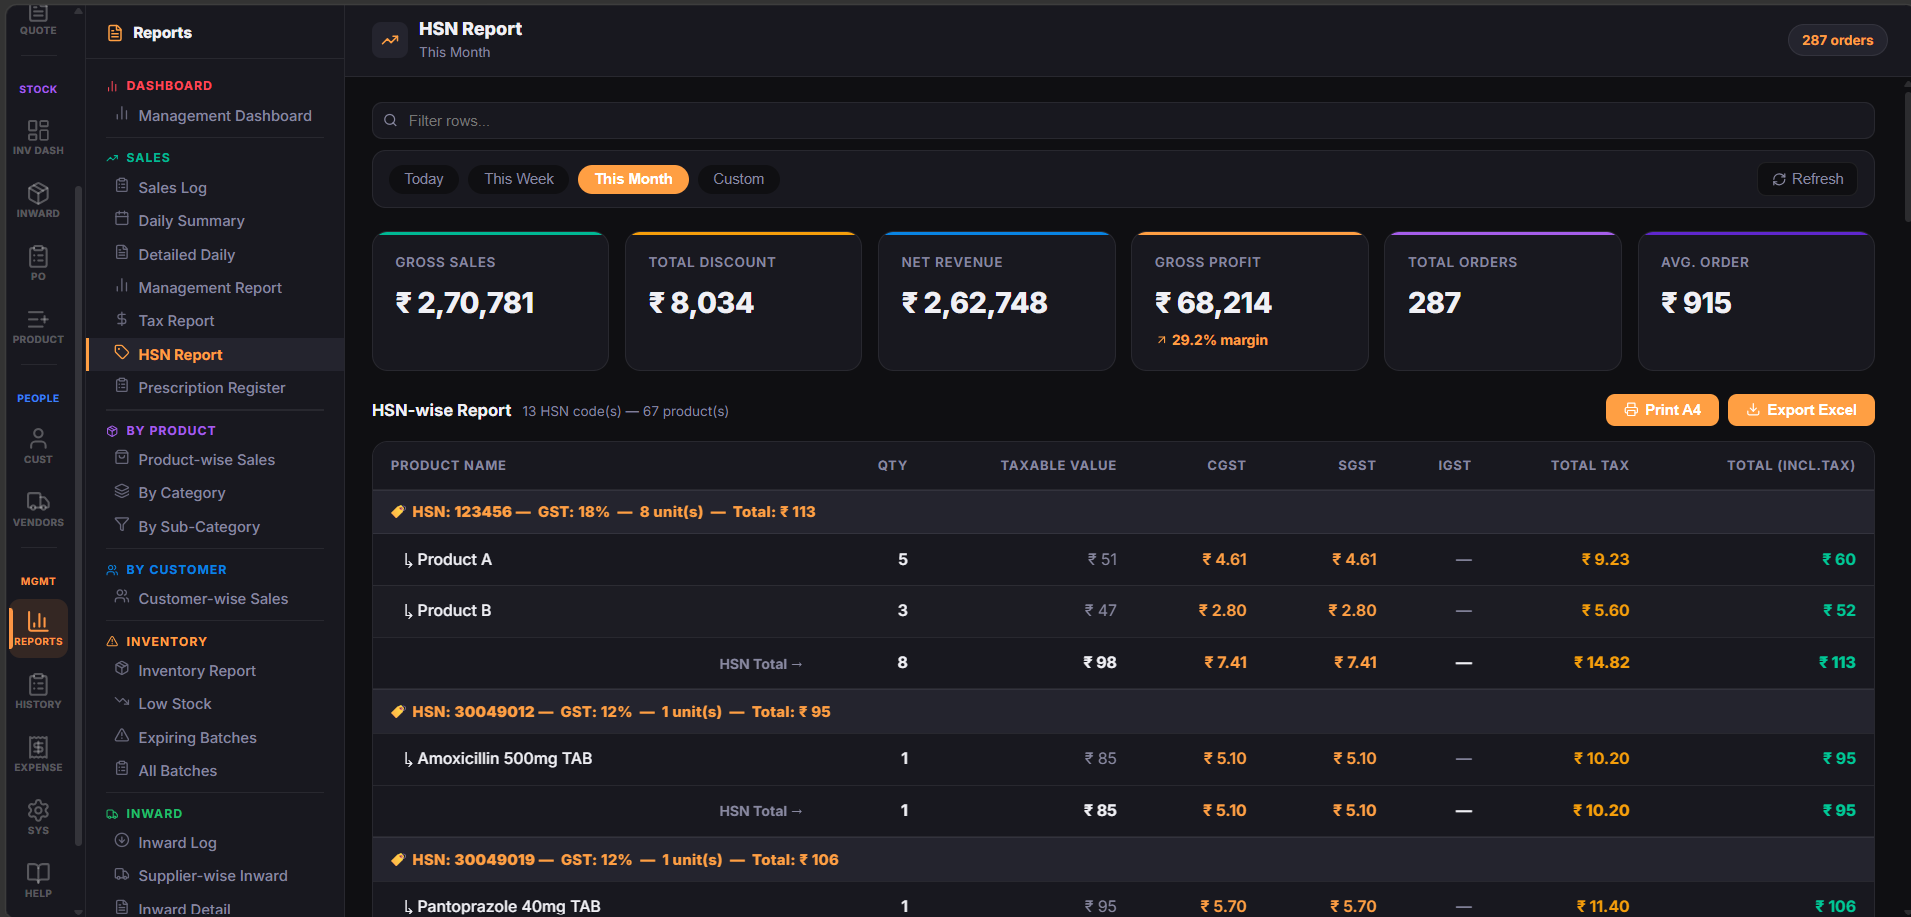Open Management Report entry
This screenshot has height=917, width=1911.
tap(215, 287)
